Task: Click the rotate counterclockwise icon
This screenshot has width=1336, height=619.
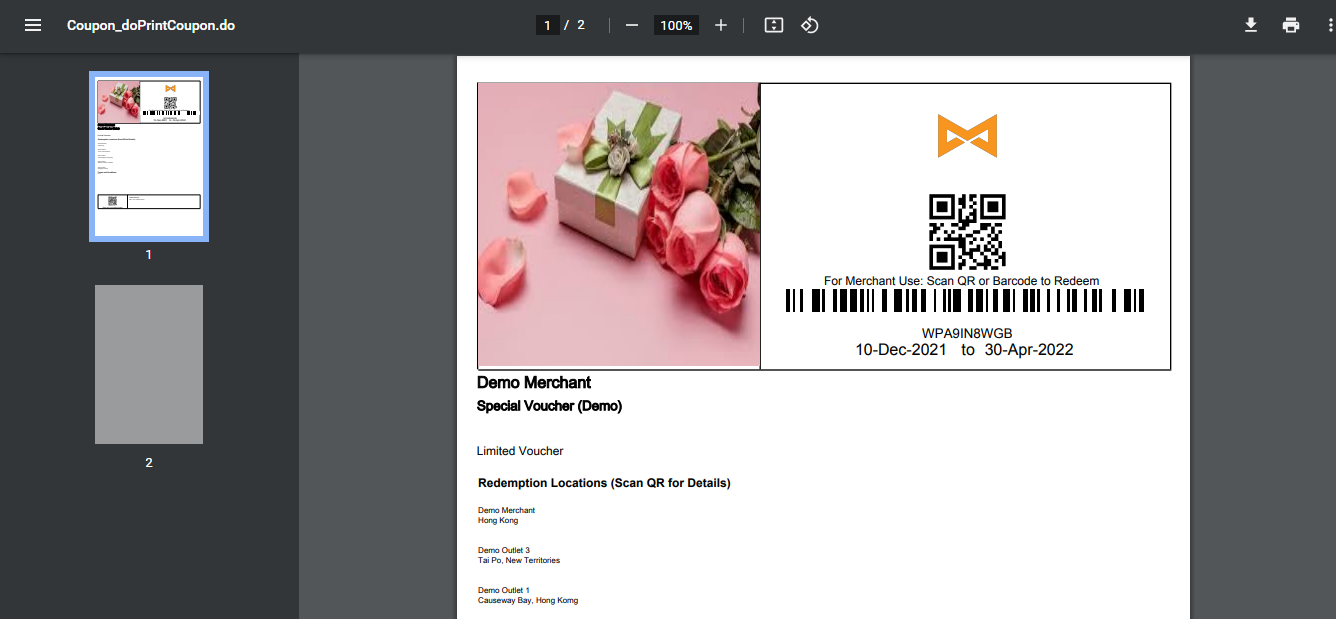Action: (810, 25)
